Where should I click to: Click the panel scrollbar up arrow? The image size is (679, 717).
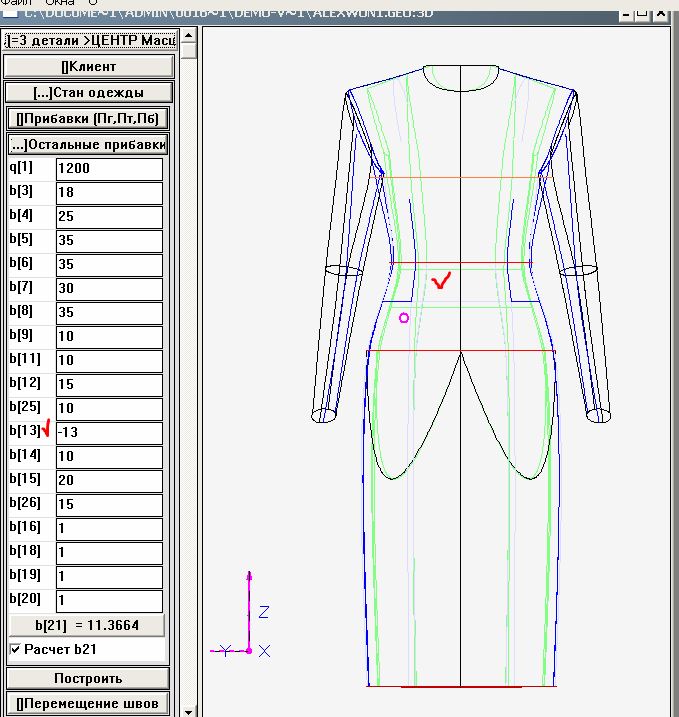pyautogui.click(x=188, y=35)
